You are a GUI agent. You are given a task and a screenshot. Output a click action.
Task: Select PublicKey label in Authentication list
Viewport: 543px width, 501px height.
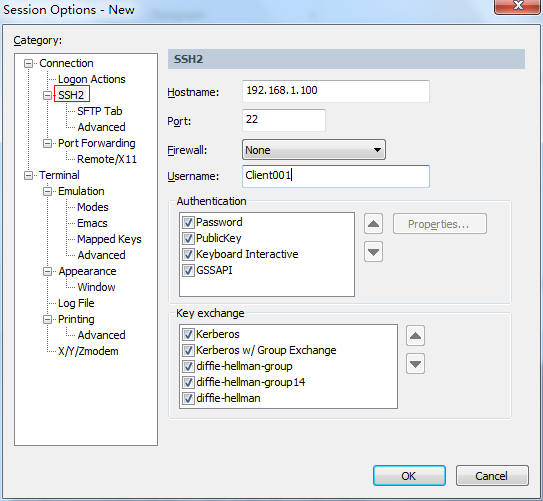(219, 238)
